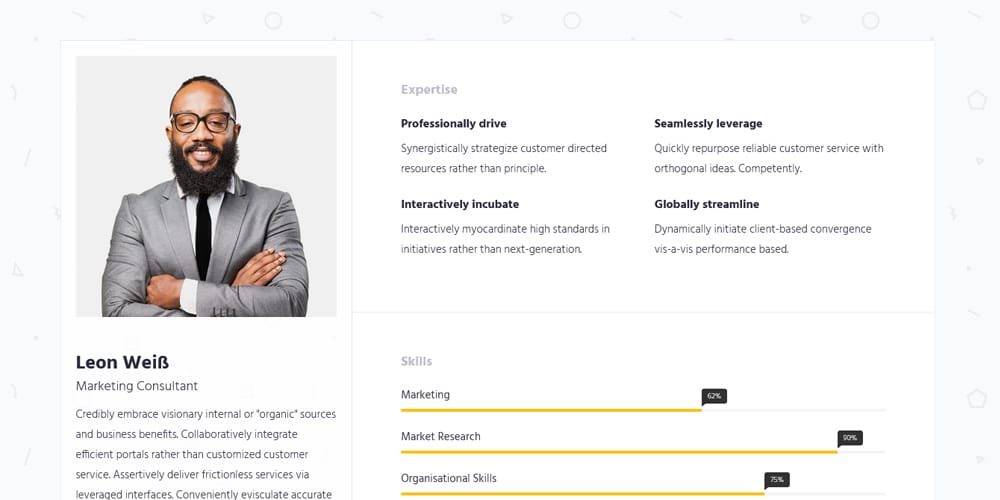
Task: Click the "Organisational Skills" label
Action: 449,479
